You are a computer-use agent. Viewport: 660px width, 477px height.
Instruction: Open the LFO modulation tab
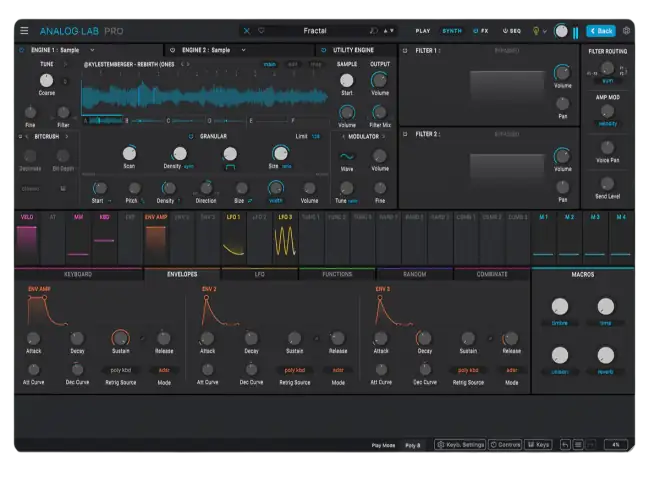pyautogui.click(x=259, y=274)
